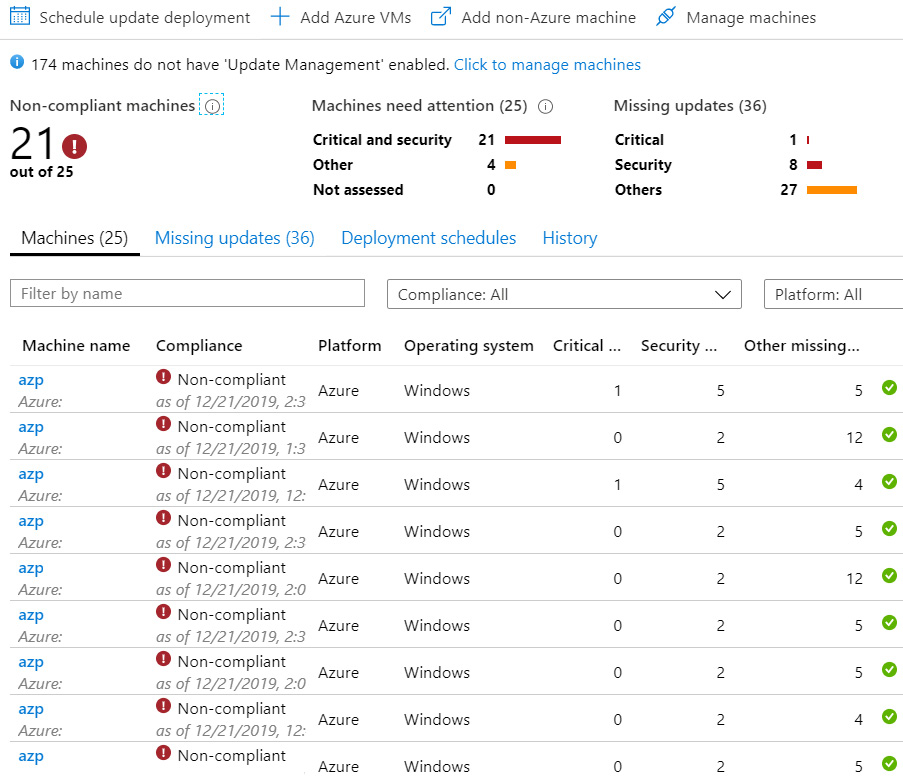Click the Add non-Azure machine icon

click(x=440, y=17)
